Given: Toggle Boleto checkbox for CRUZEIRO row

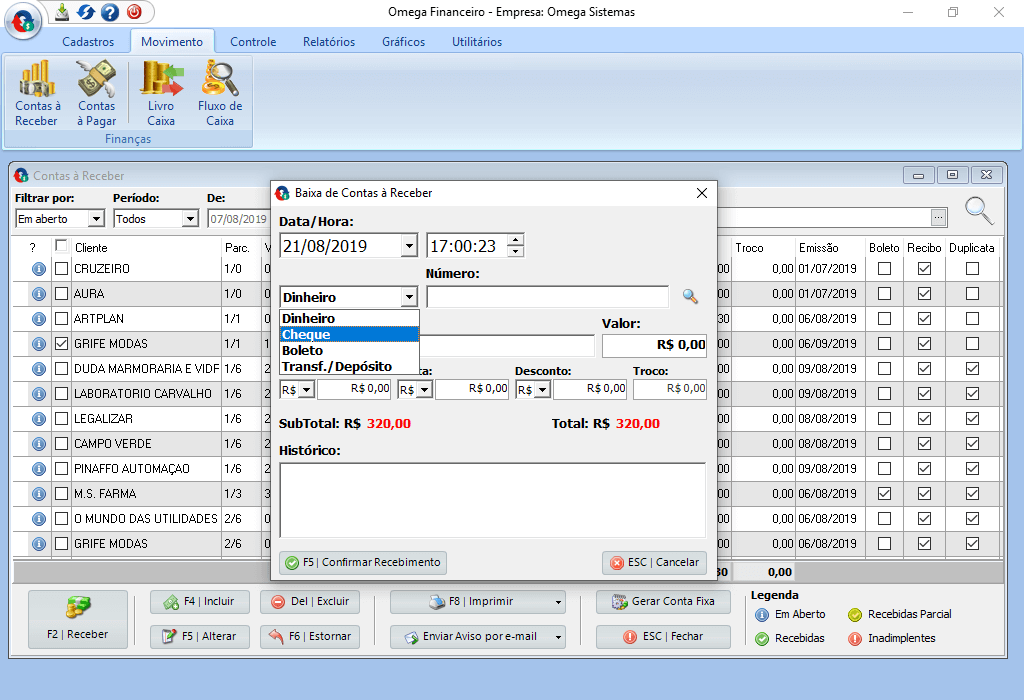Looking at the screenshot, I should pos(884,269).
